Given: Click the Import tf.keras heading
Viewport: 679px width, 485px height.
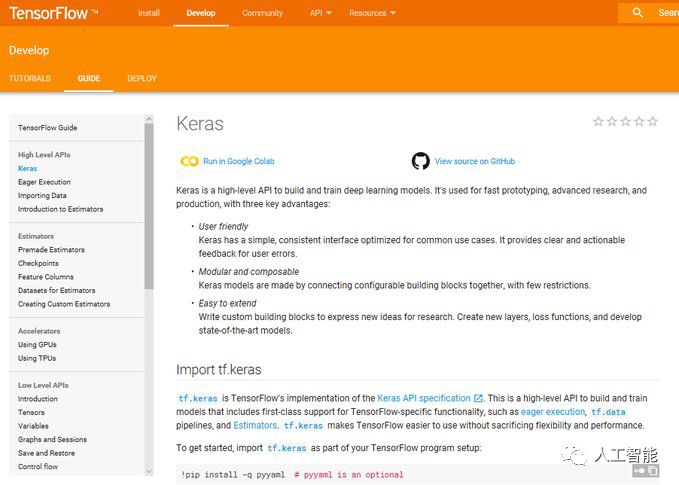Looking at the screenshot, I should pos(219,369).
